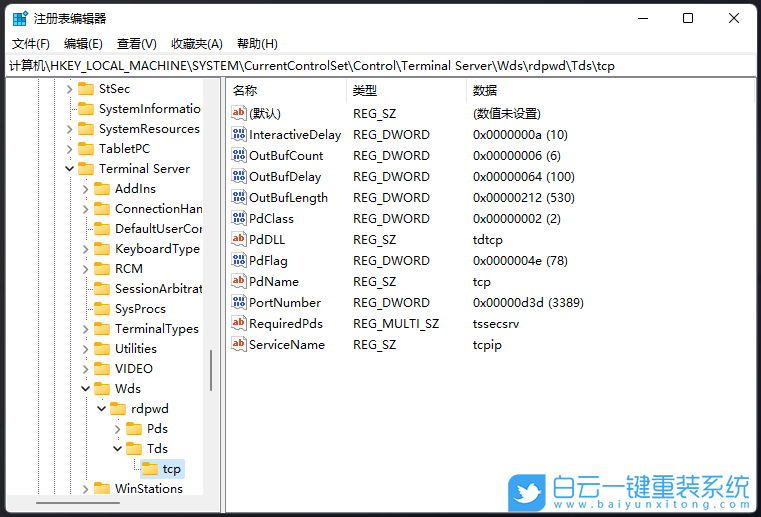Select the SessionArbitrat key in tree
Screen dimensions: 761x517
point(158,289)
